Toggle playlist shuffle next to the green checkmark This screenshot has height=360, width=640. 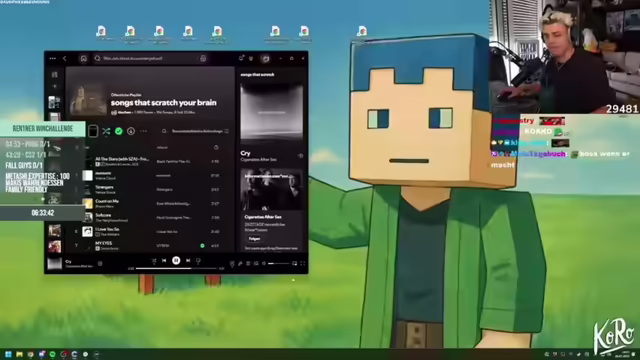point(106,131)
